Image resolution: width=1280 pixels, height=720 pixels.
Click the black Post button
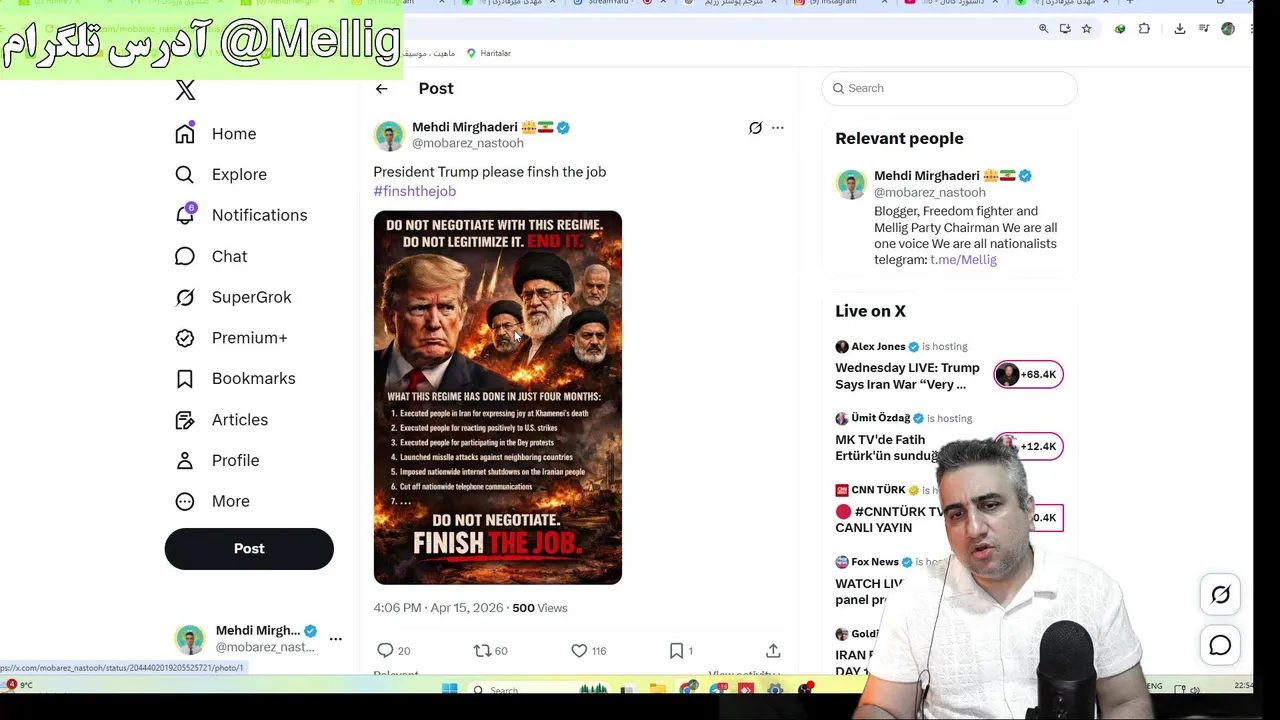[249, 549]
